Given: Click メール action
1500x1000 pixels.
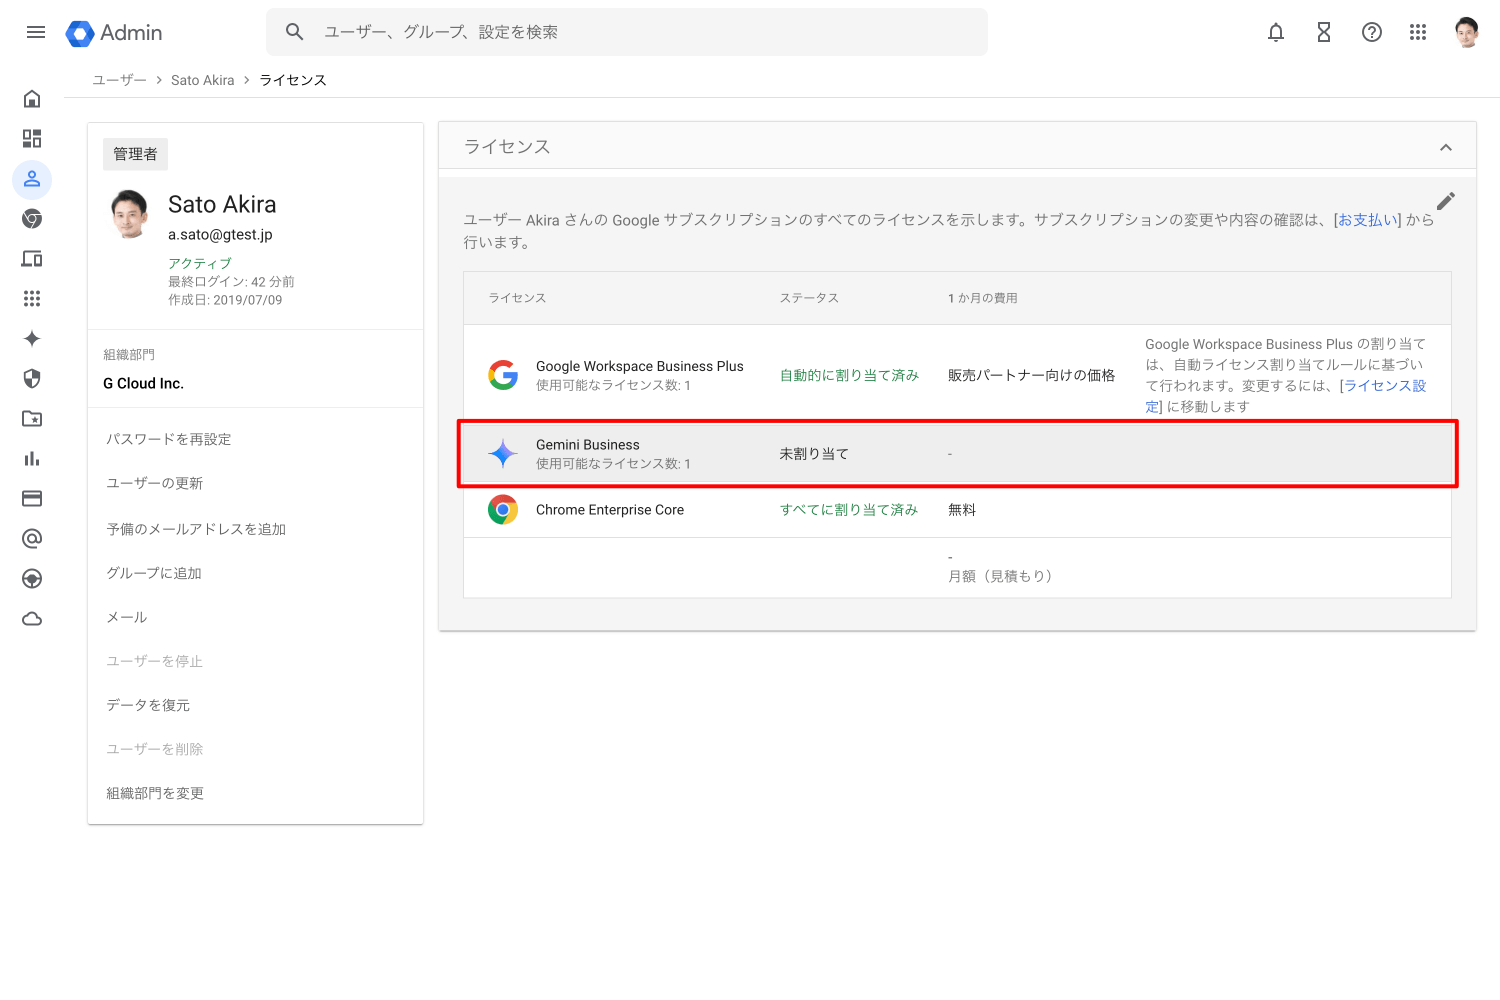Looking at the screenshot, I should [x=127, y=617].
